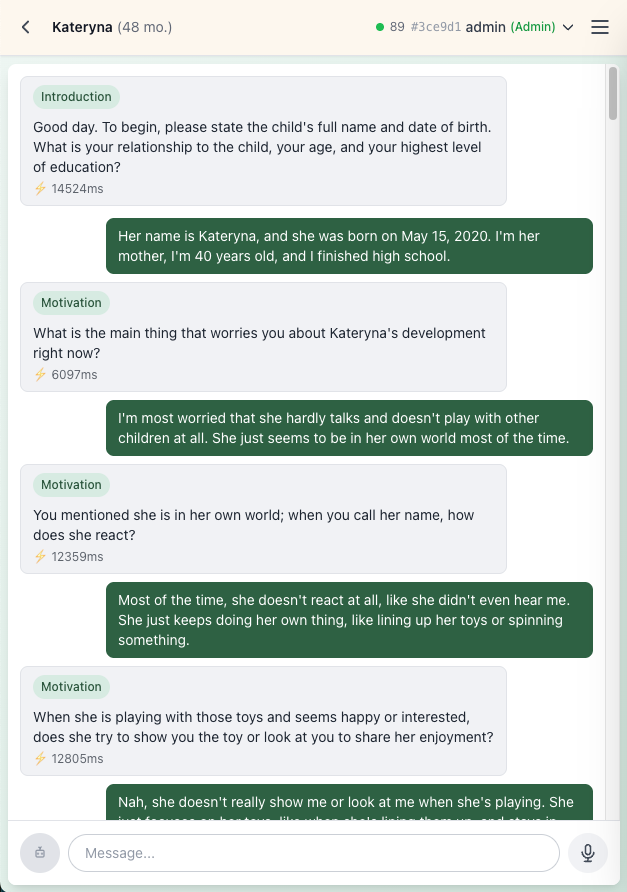Click the admin (Admin) user label
Screen dimensions: 627x892
pos(510,27)
